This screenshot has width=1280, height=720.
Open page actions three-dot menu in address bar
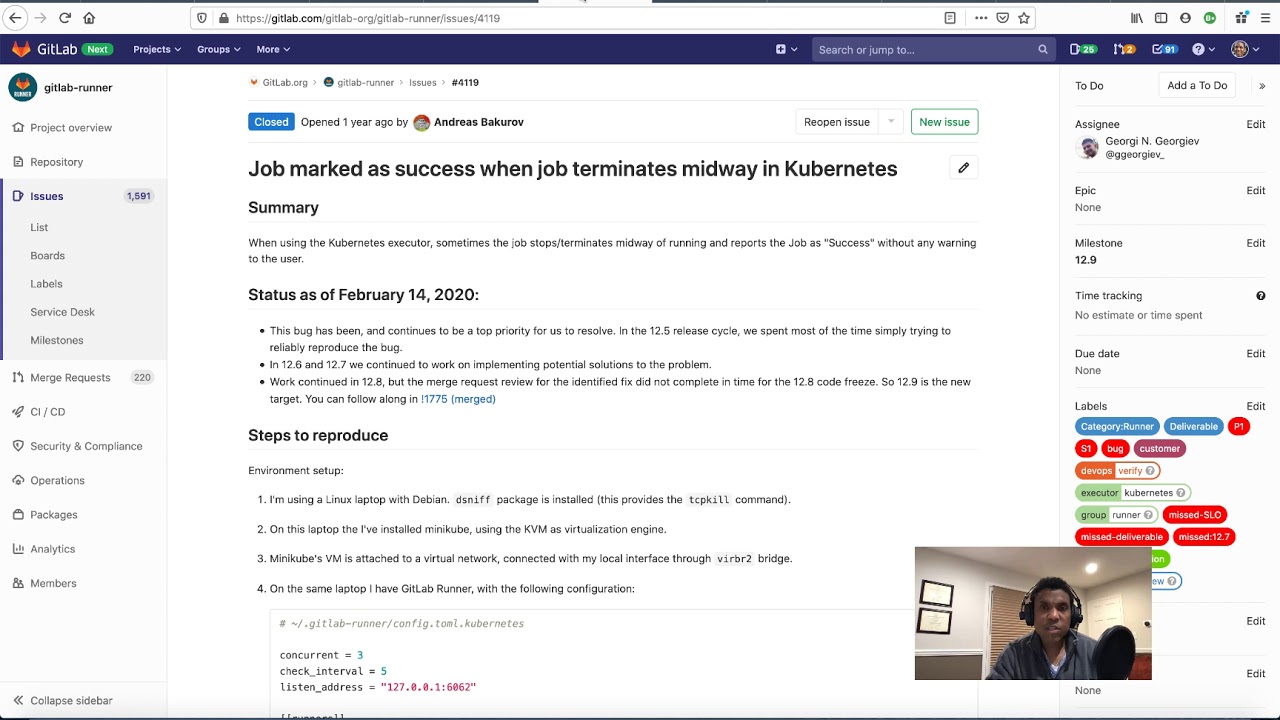tap(981, 18)
